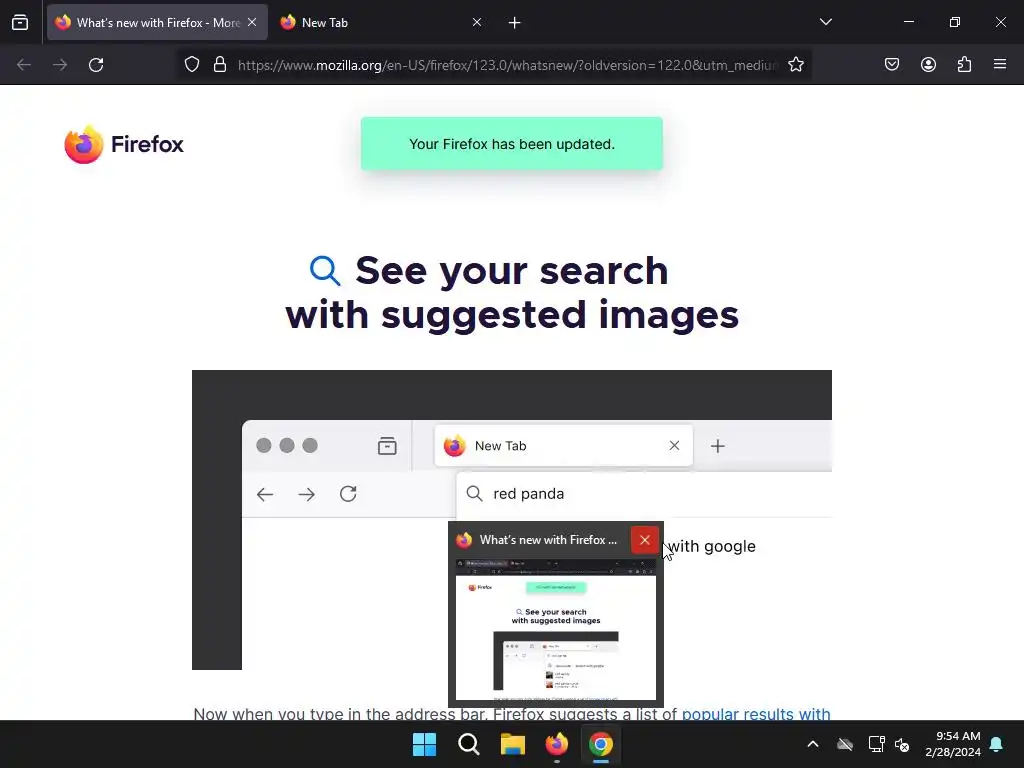This screenshot has height=768, width=1024.
Task: Click the blue magnifier icon beside heading
Action: 325,270
